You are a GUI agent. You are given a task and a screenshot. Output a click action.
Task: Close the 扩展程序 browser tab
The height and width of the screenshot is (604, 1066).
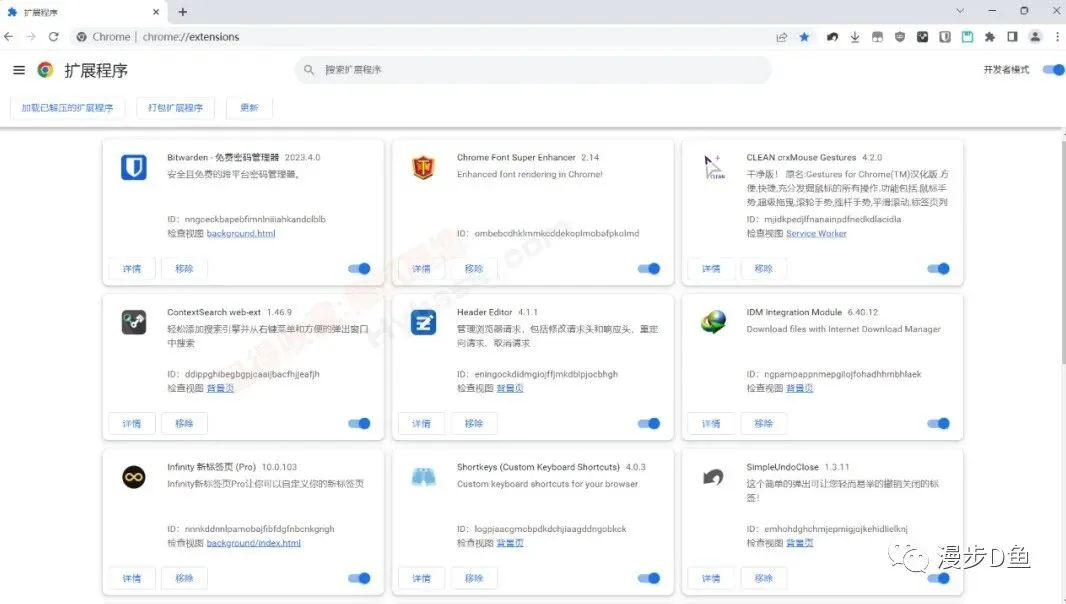(156, 12)
